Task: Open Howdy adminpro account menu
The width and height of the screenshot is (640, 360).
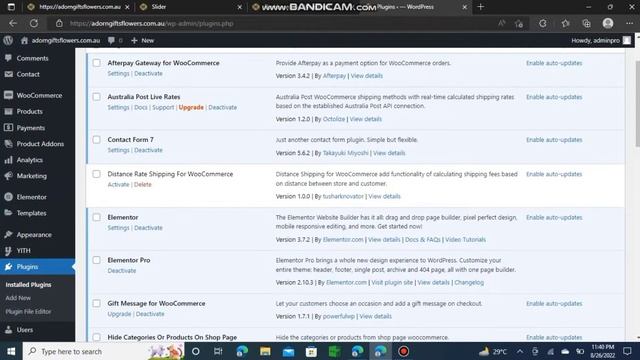Action: (601, 40)
